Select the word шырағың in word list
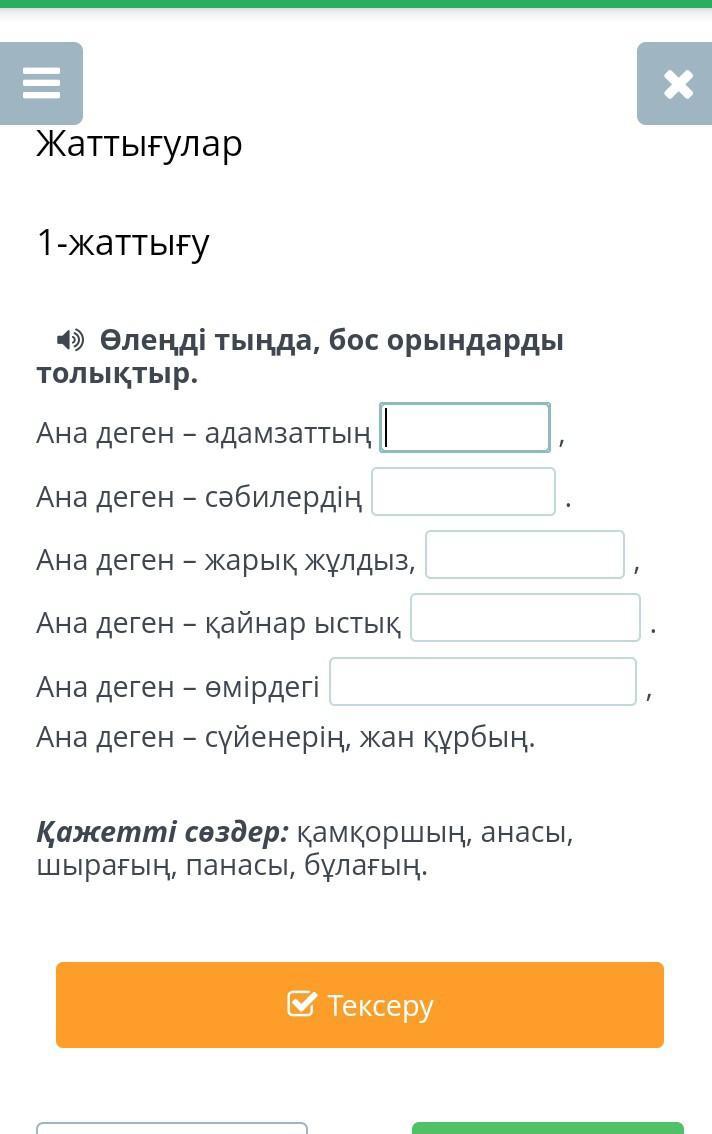 [102, 866]
